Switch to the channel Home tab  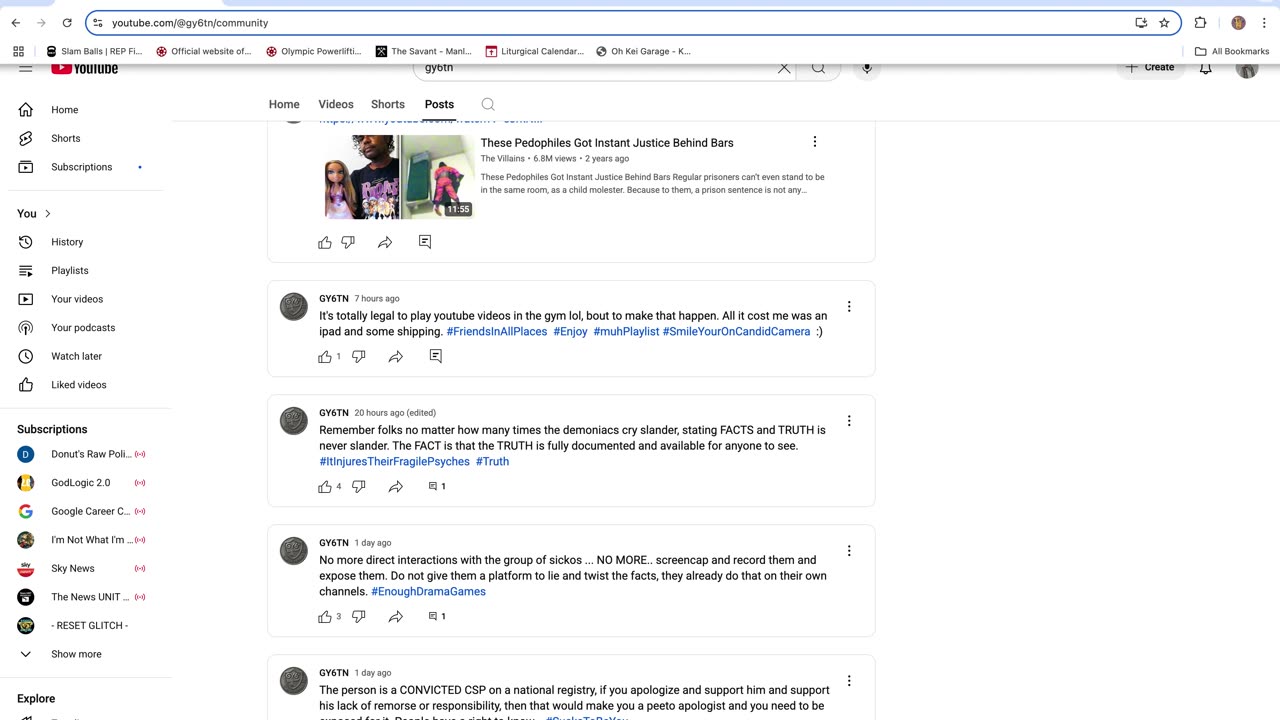tap(284, 104)
